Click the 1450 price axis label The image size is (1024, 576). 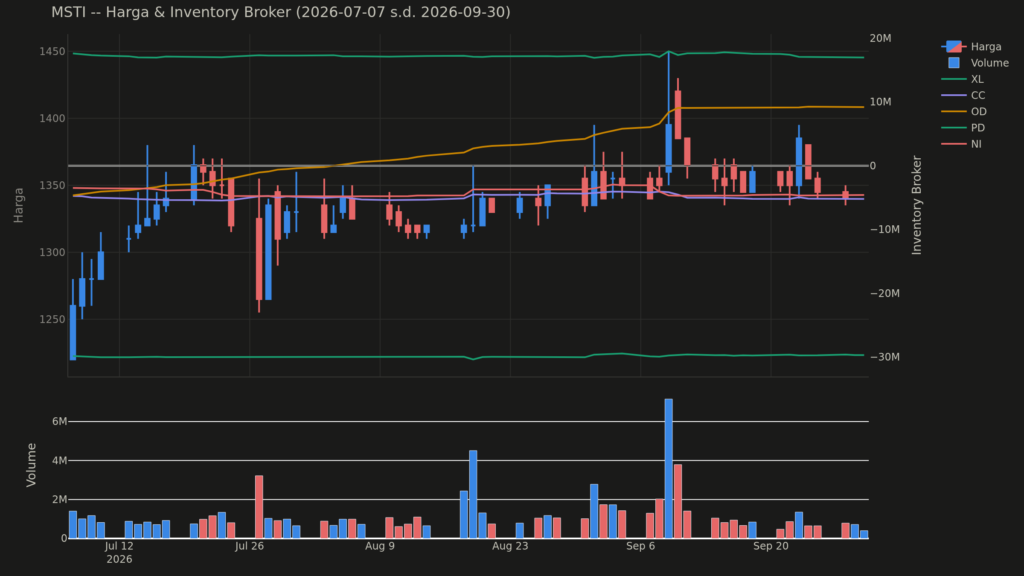[x=52, y=52]
